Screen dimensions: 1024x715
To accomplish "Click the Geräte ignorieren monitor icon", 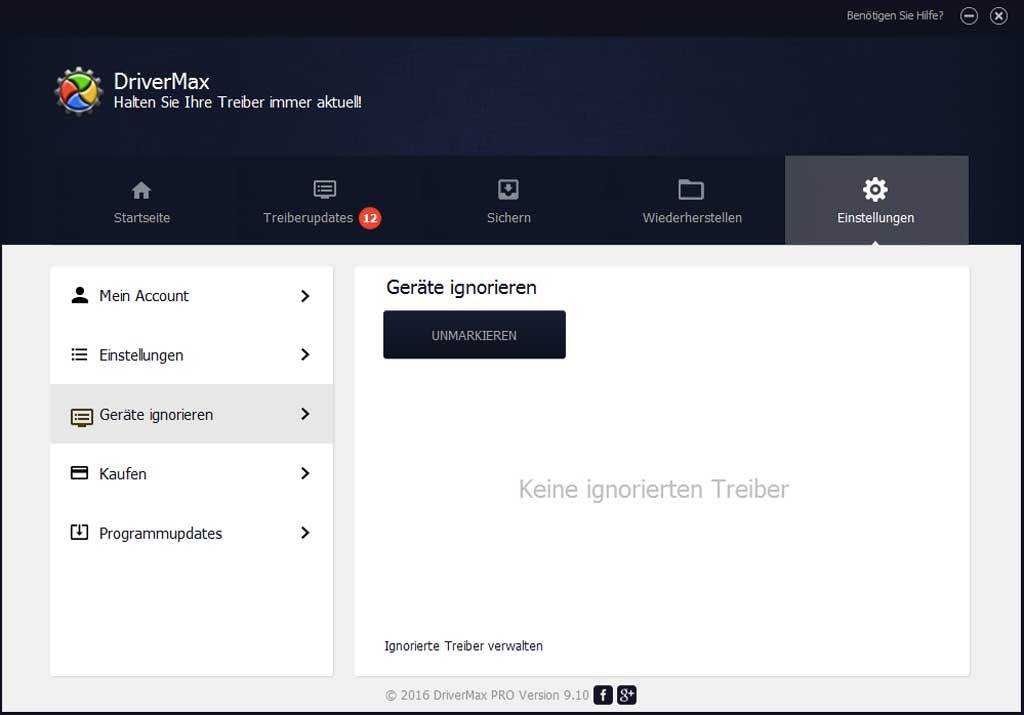I will [82, 417].
